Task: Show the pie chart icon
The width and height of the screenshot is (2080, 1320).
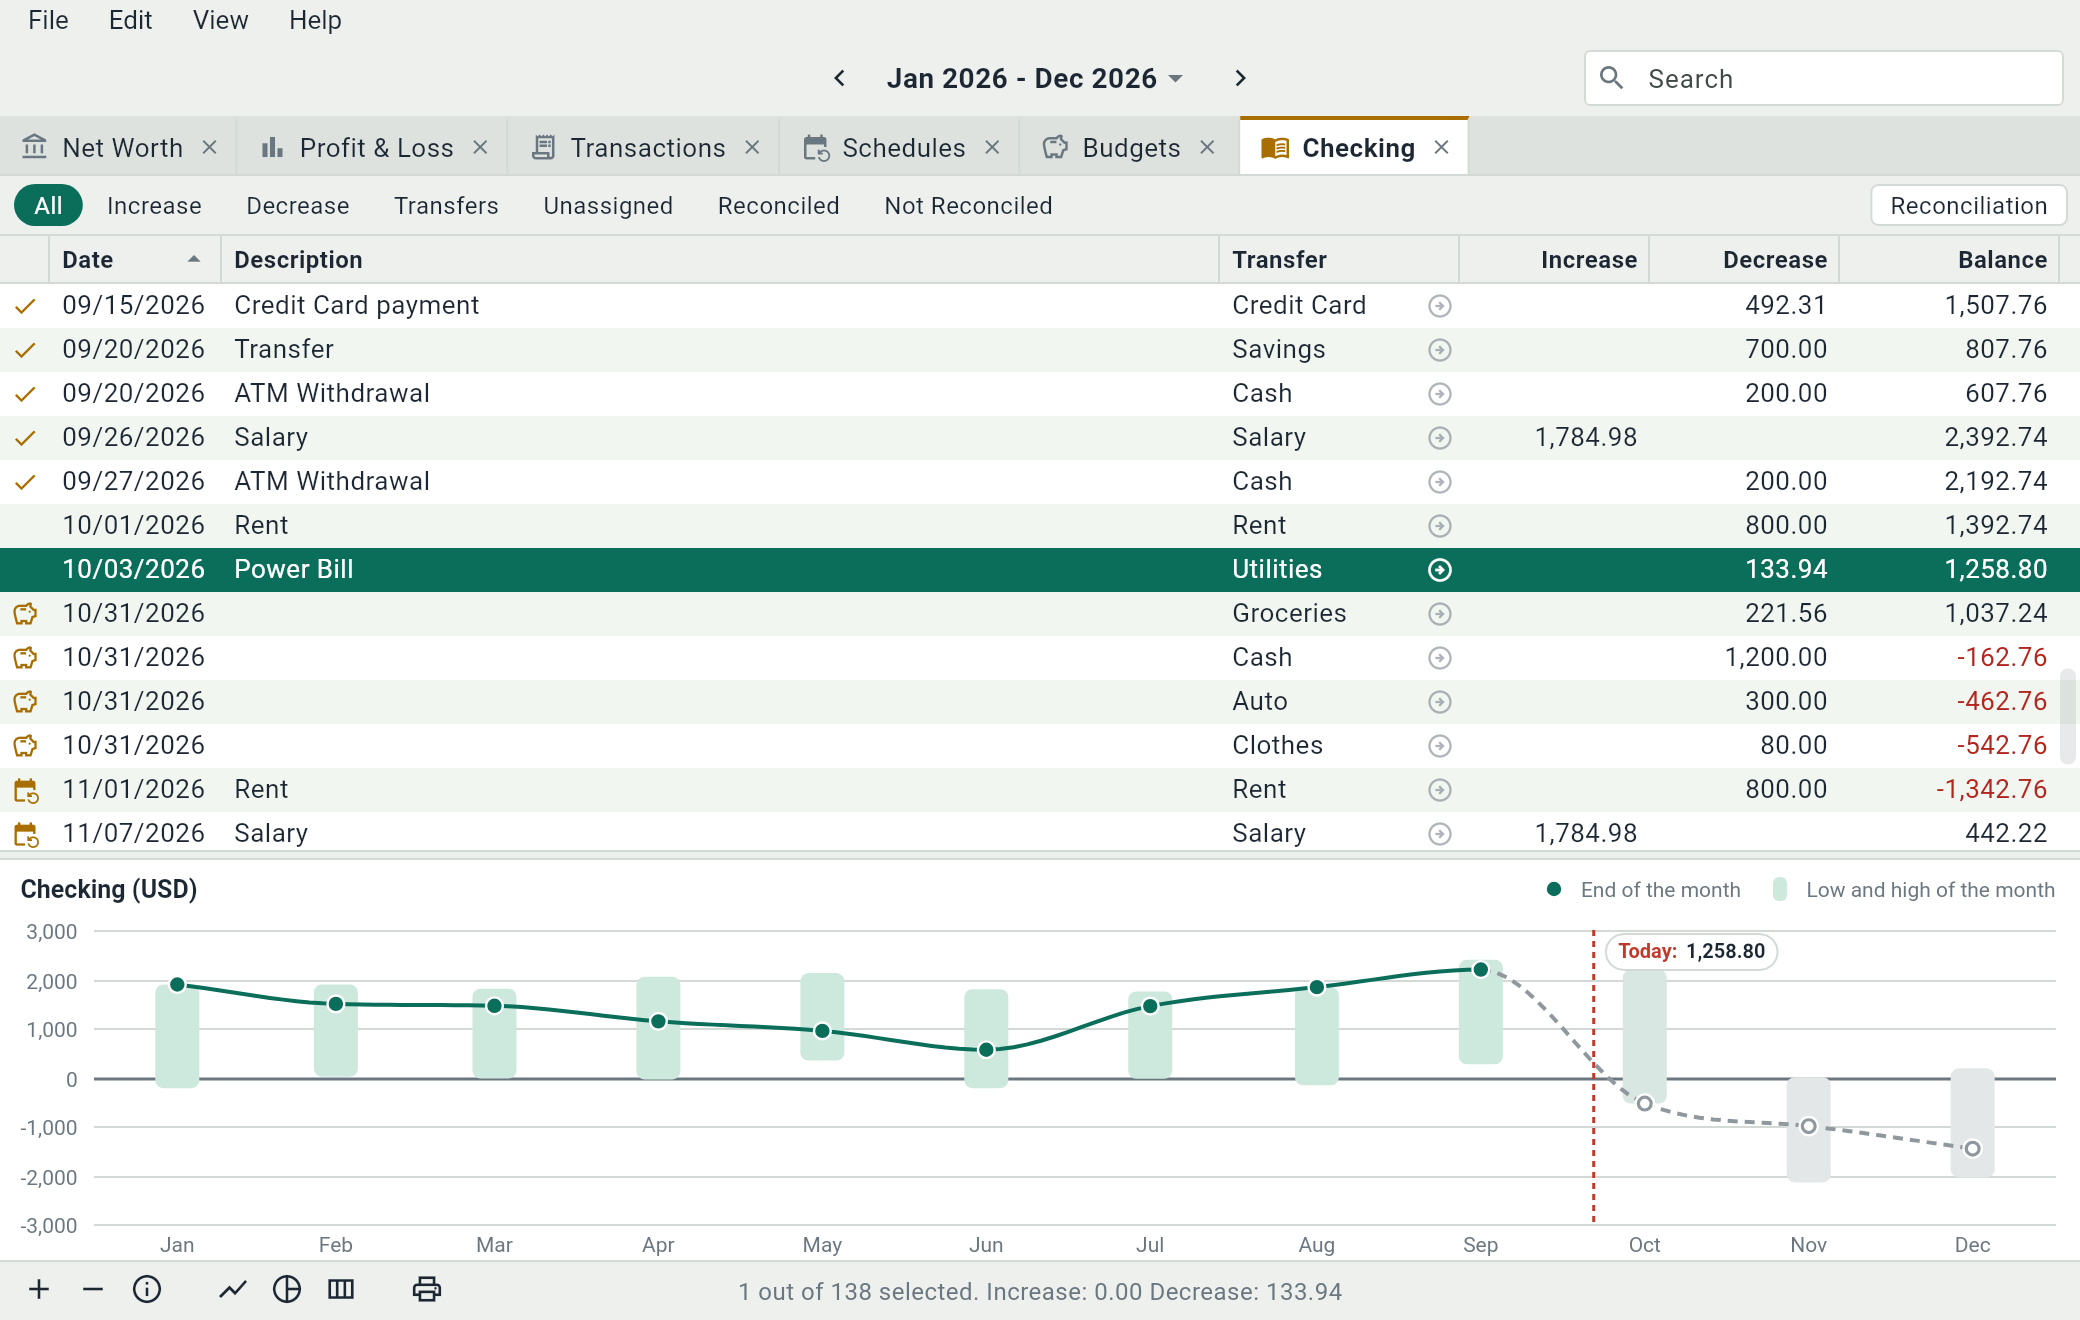Action: (x=287, y=1290)
